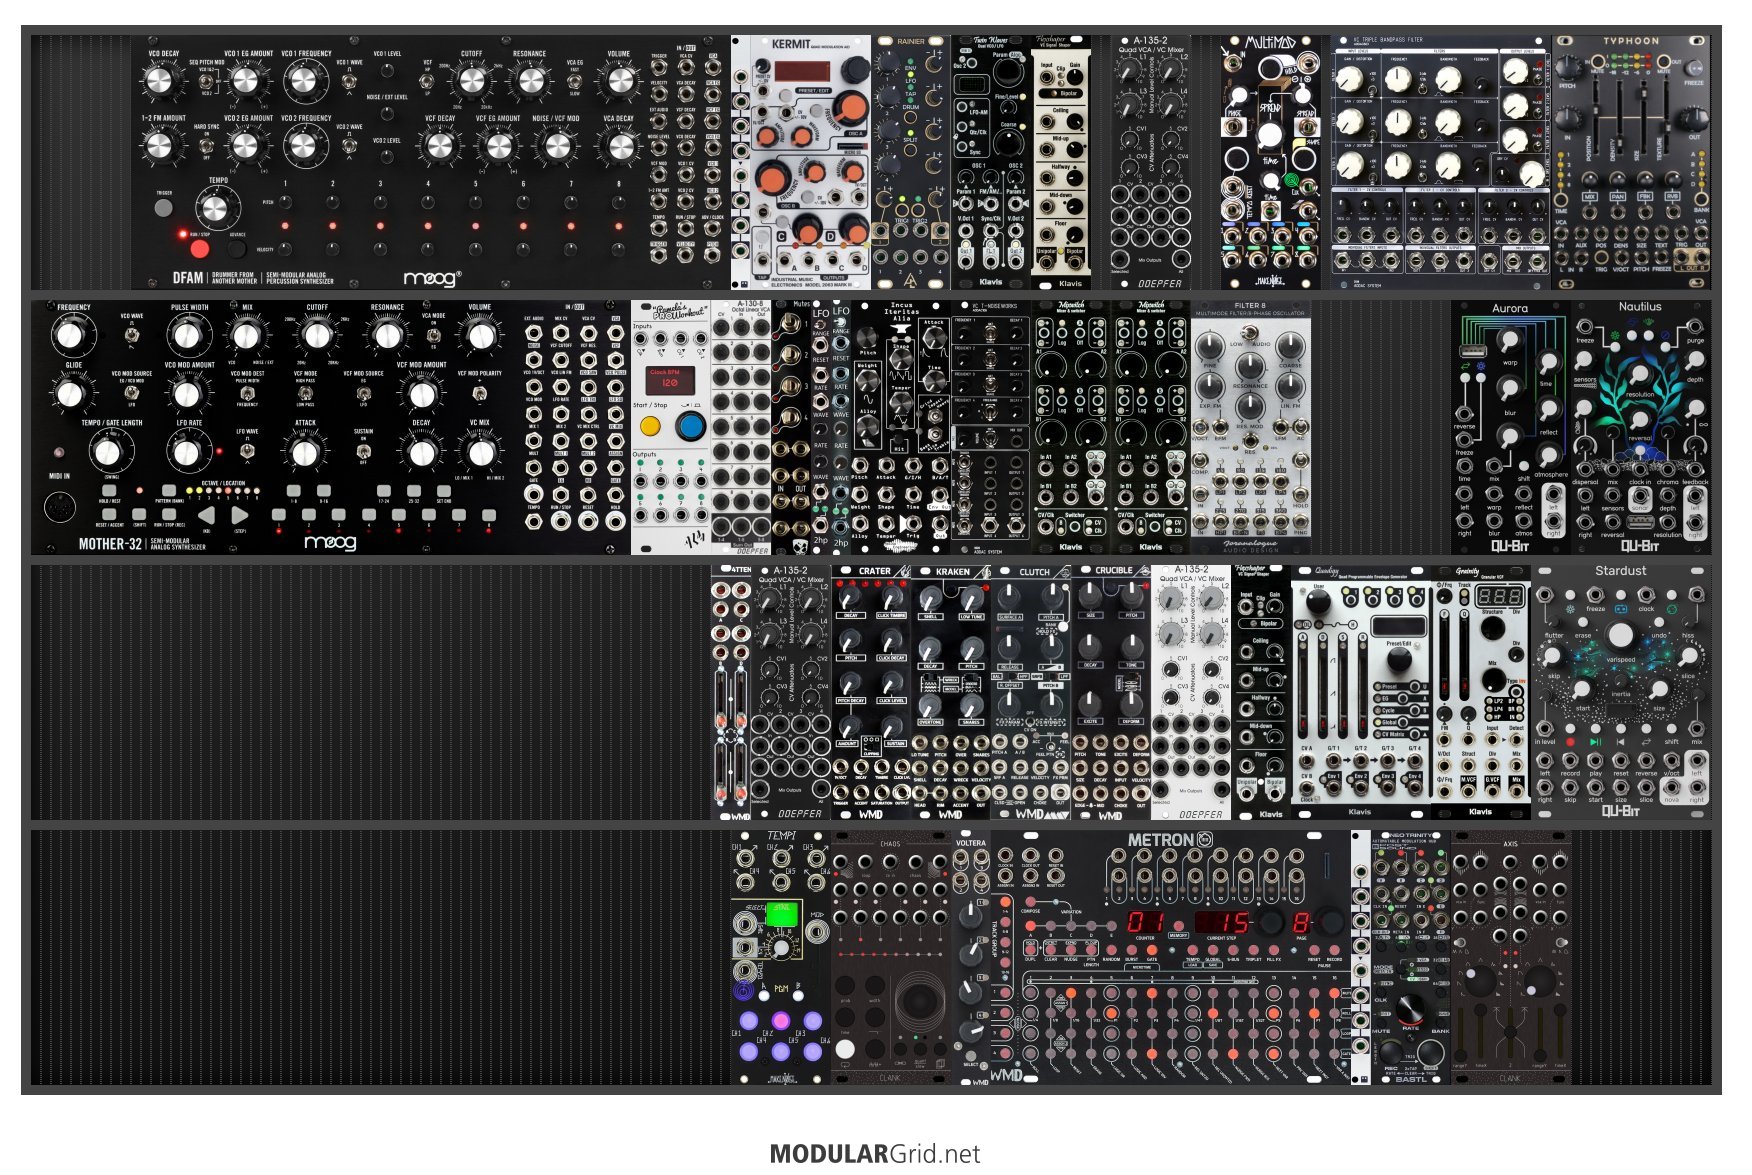Flip the Mother-32 LFO WAVE switch
Screen dimensions: 1752x1175
coord(247,451)
